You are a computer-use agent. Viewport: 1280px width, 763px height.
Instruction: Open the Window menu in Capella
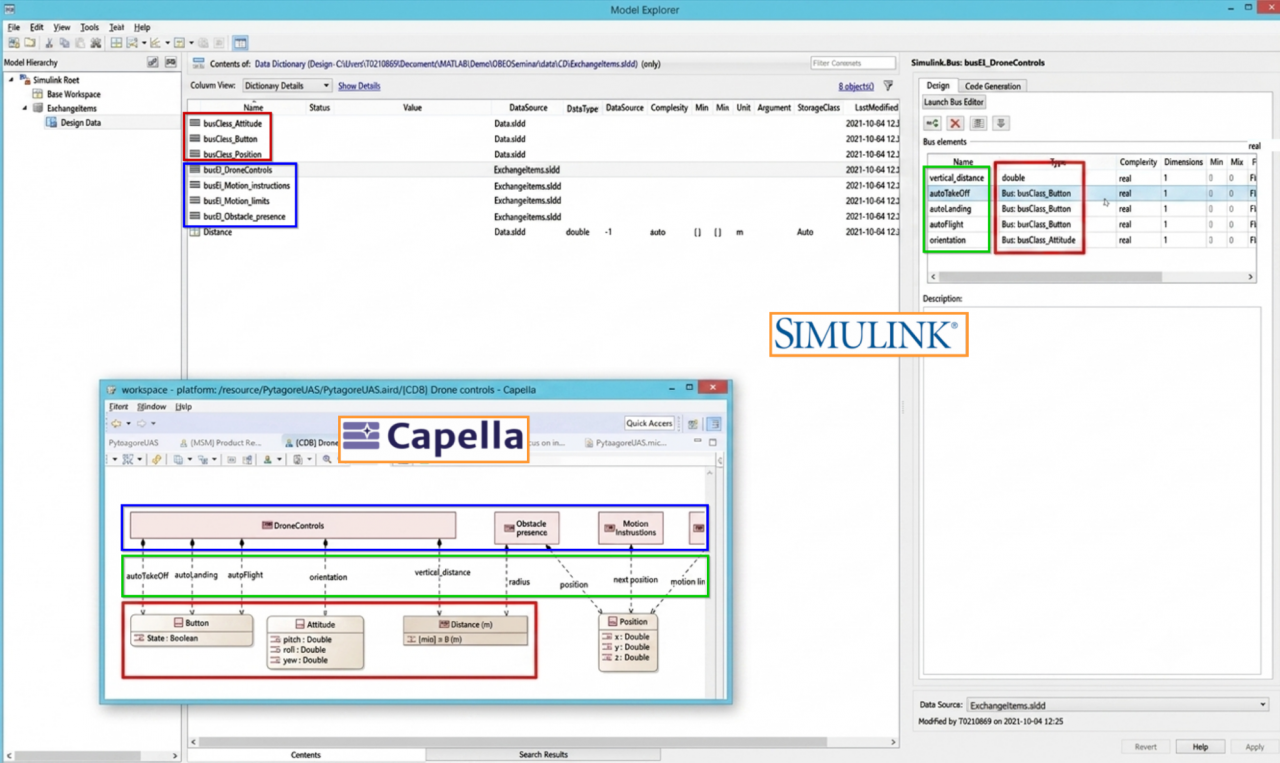click(151, 407)
